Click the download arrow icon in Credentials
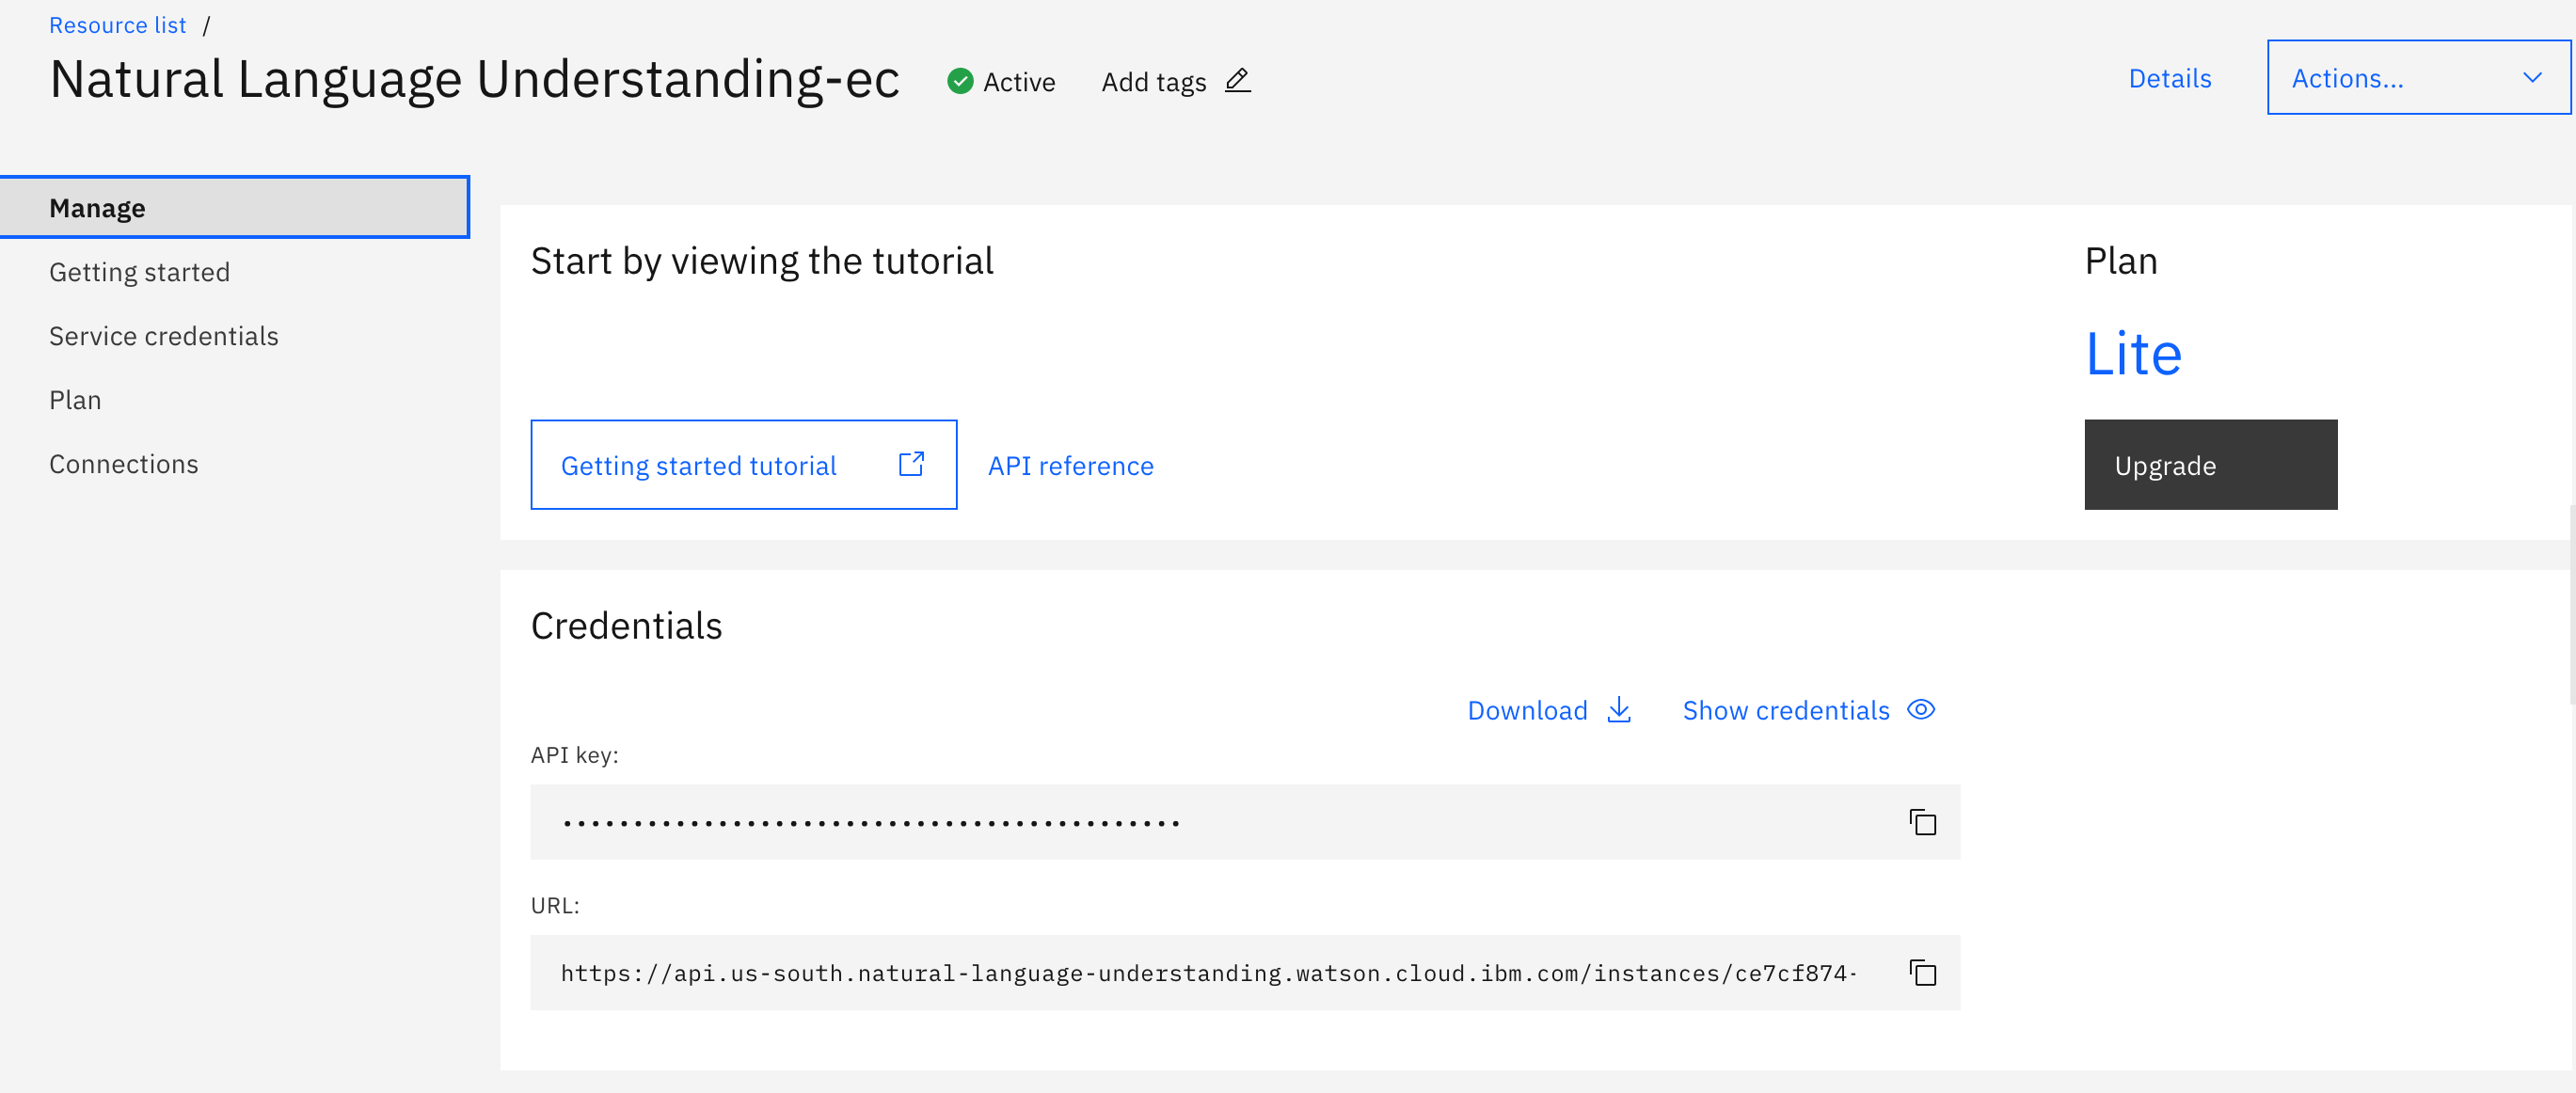The width and height of the screenshot is (2576, 1093). tap(1619, 710)
